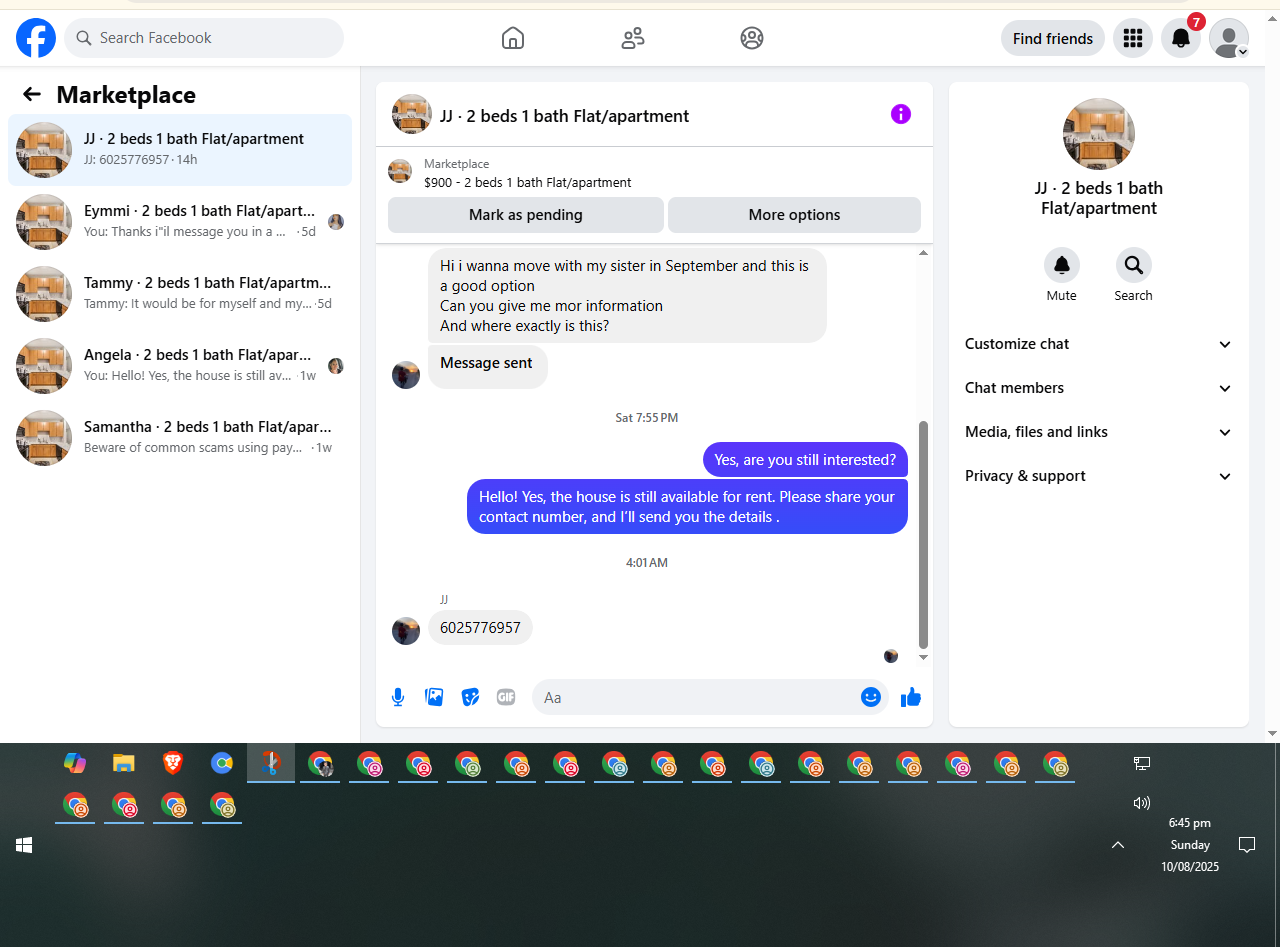Viewport: 1280px width, 947px height.
Task: Click the chat vertical scrollbar thumb
Action: pos(923,535)
